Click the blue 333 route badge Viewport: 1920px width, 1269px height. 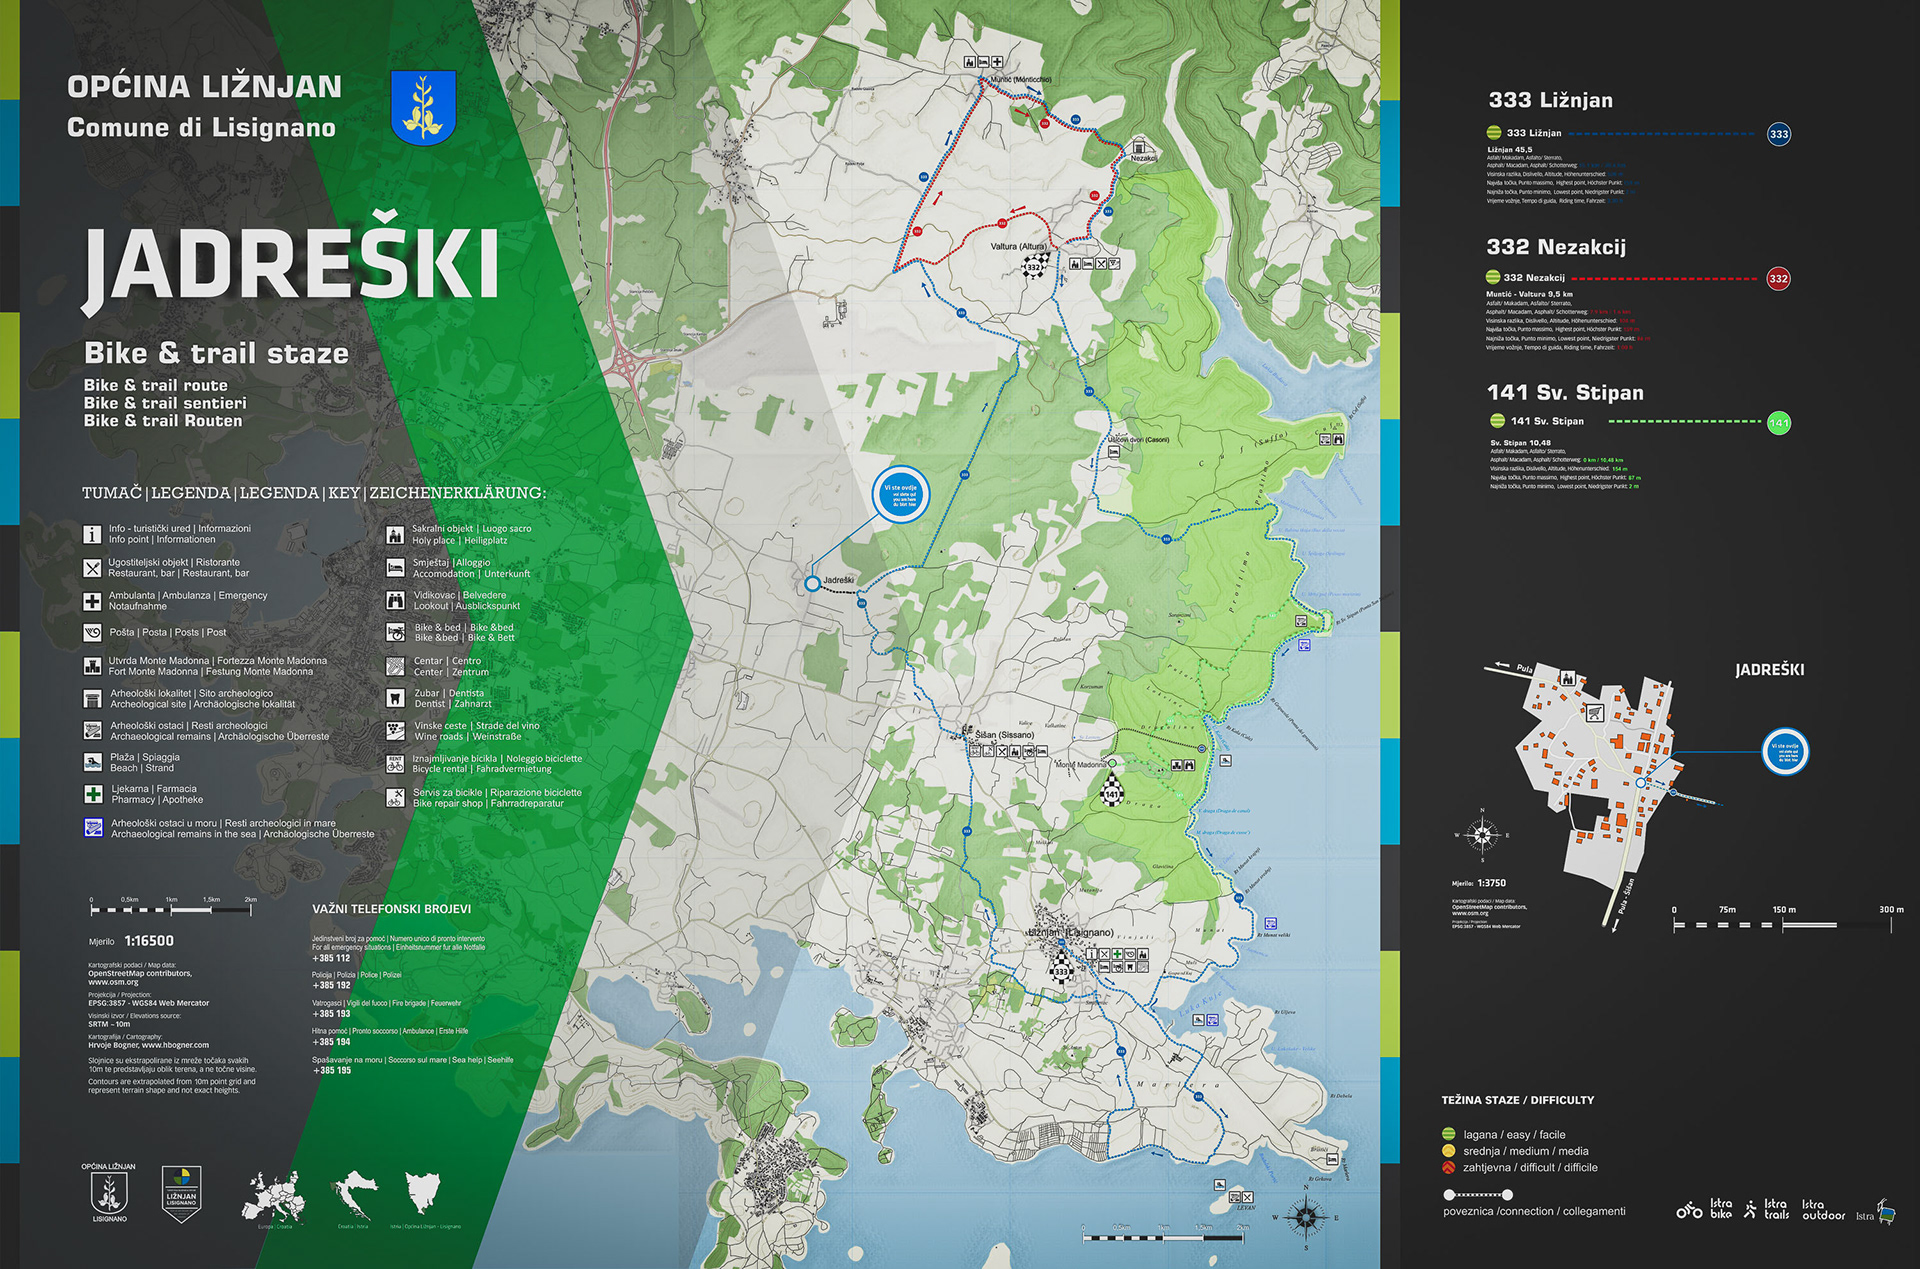point(1778,134)
